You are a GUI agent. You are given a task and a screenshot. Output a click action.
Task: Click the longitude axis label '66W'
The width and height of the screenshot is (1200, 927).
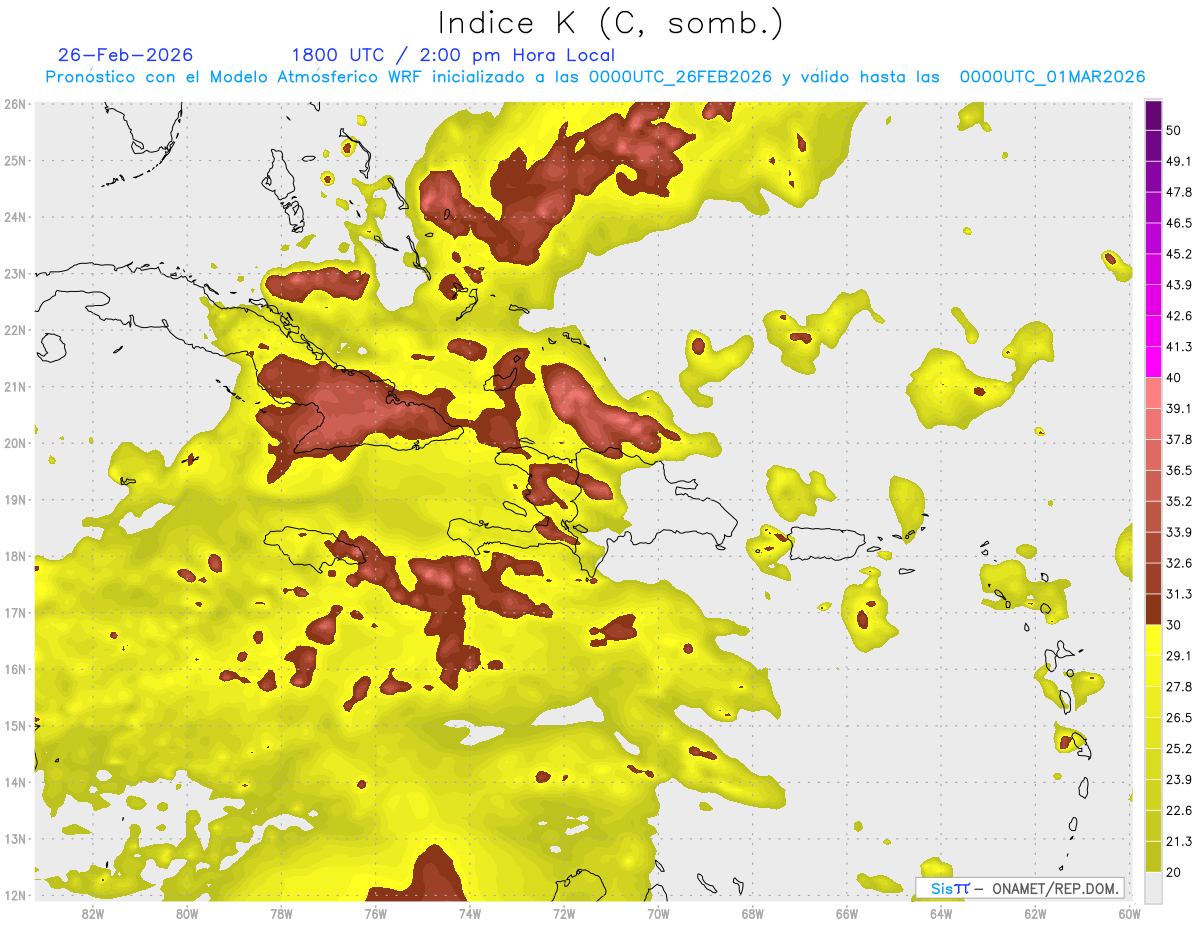[x=846, y=913]
